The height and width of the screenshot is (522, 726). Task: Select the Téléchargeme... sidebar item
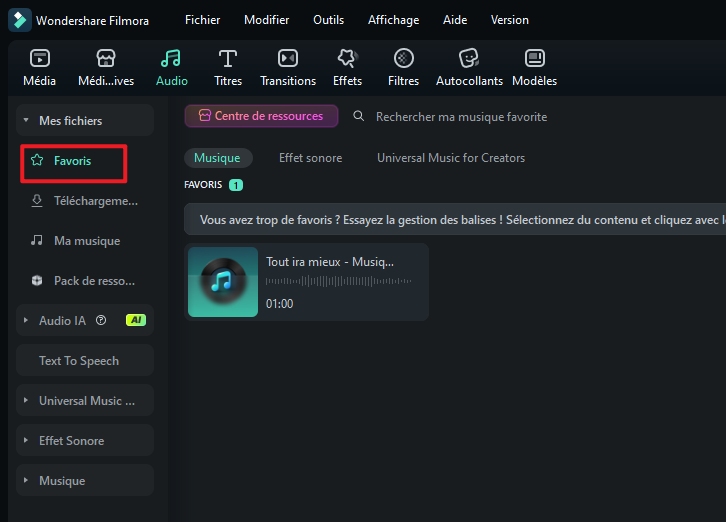[x=86, y=201]
